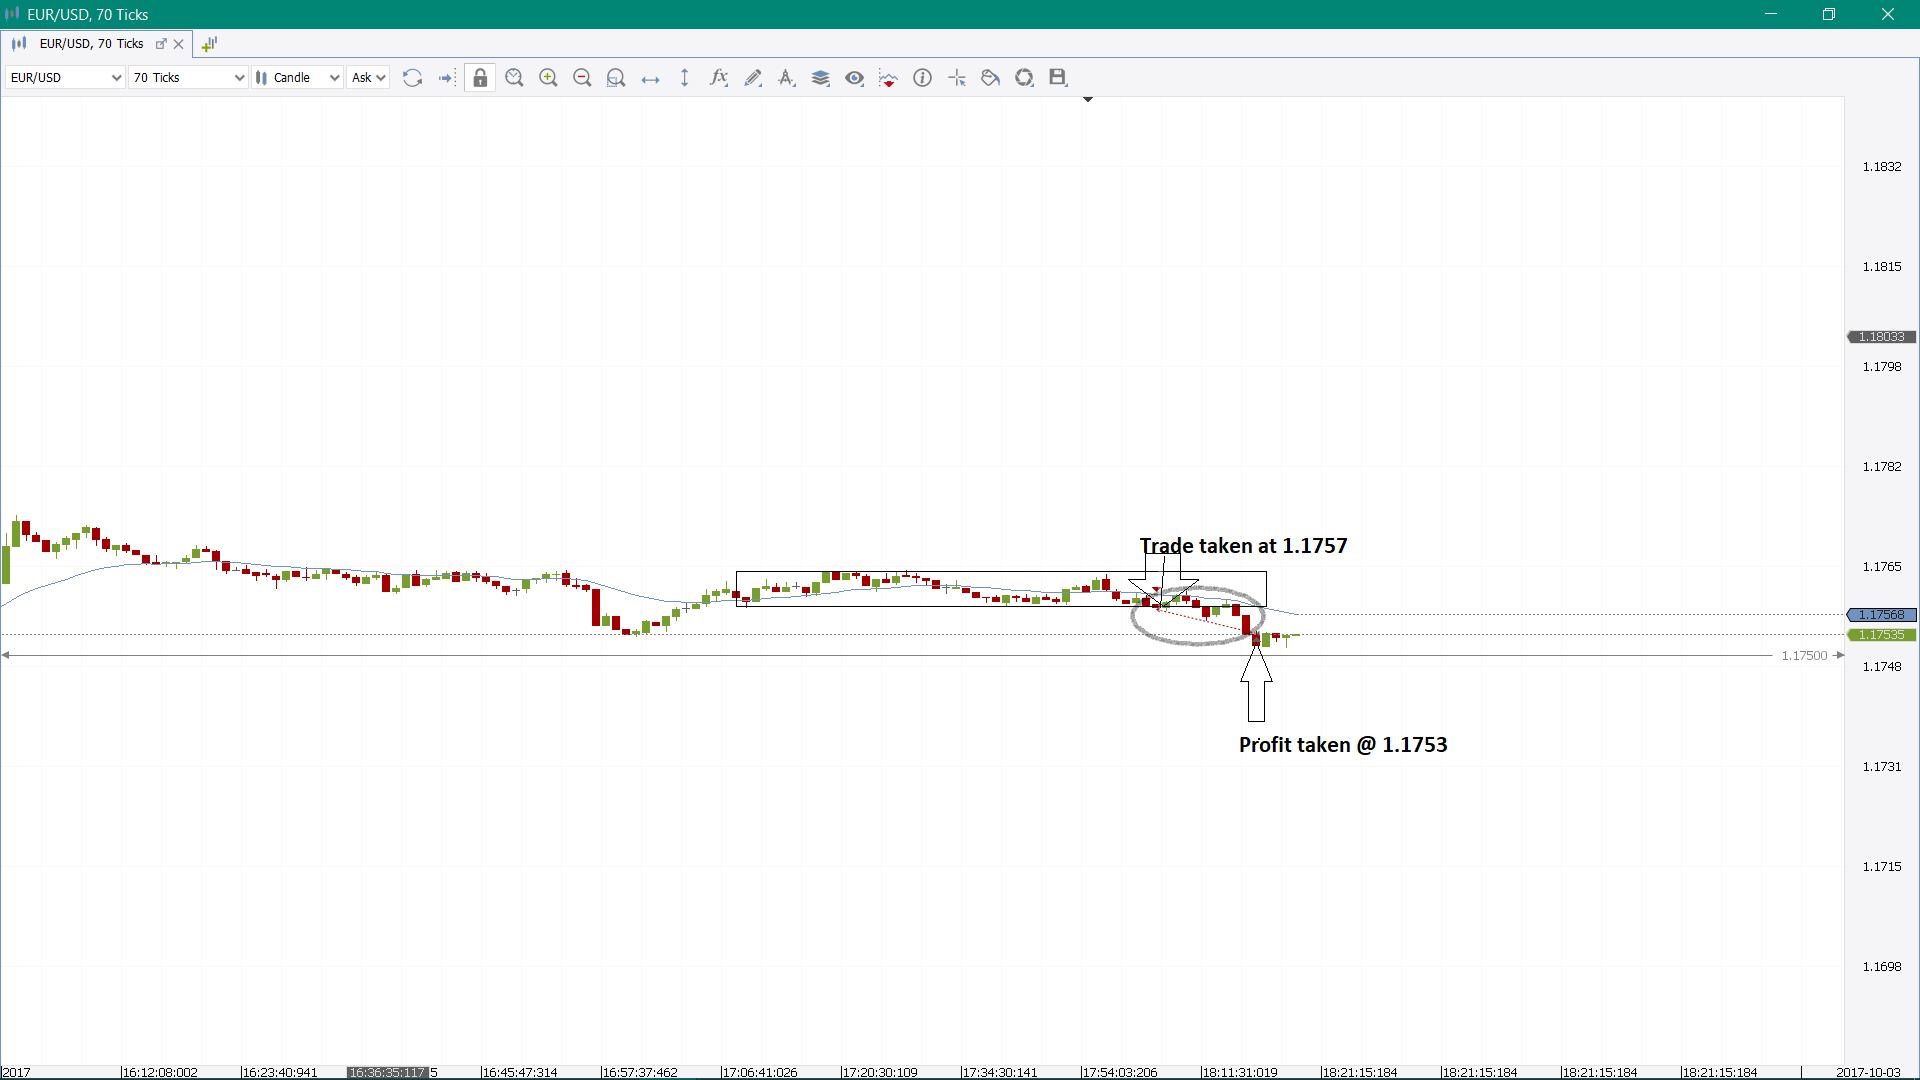1920x1080 pixels.
Task: Click the zoom out magnifier icon
Action: coord(582,77)
